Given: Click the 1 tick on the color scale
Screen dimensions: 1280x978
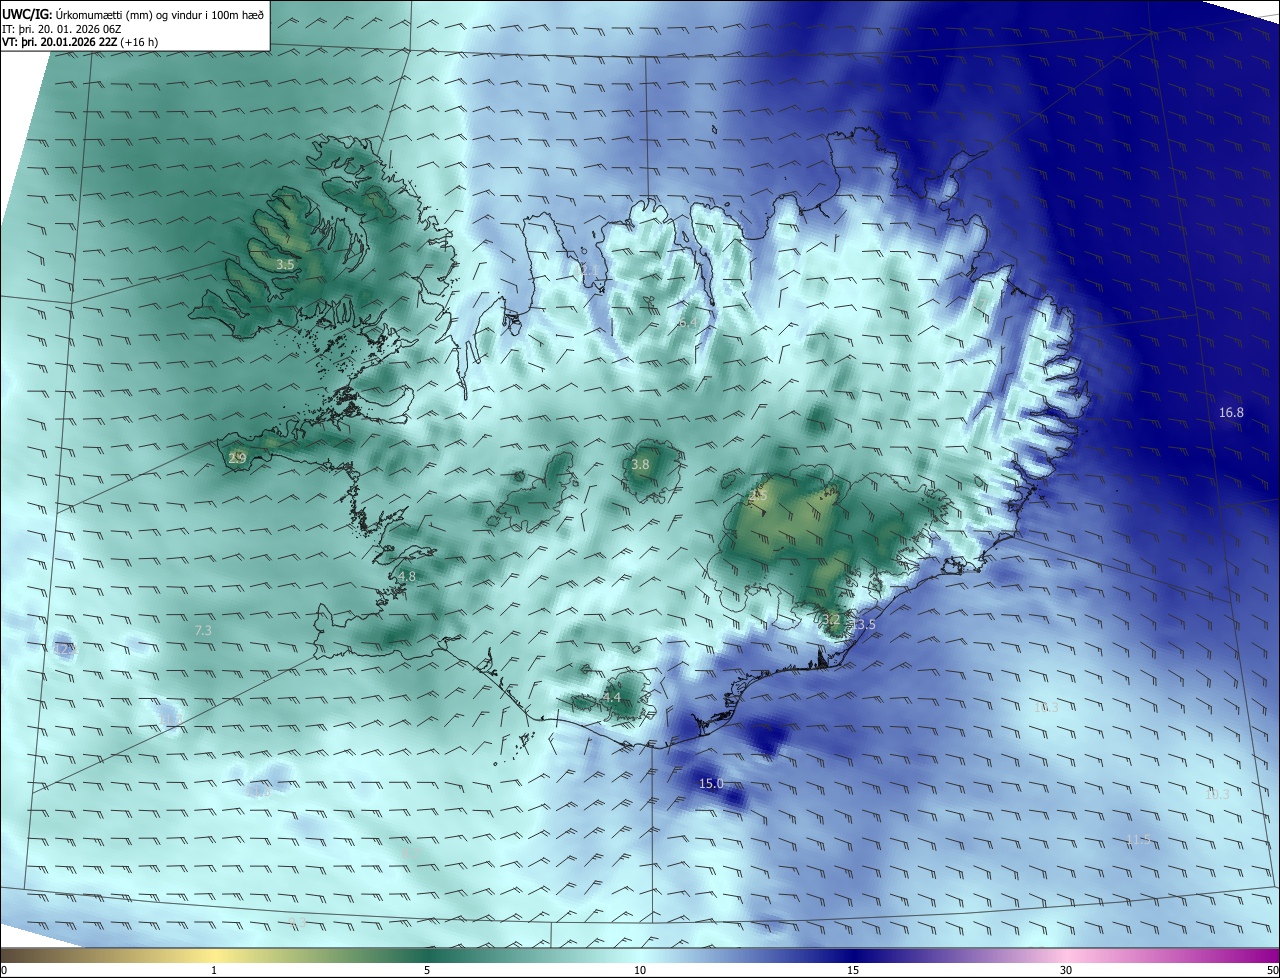Looking at the screenshot, I should (x=214, y=970).
